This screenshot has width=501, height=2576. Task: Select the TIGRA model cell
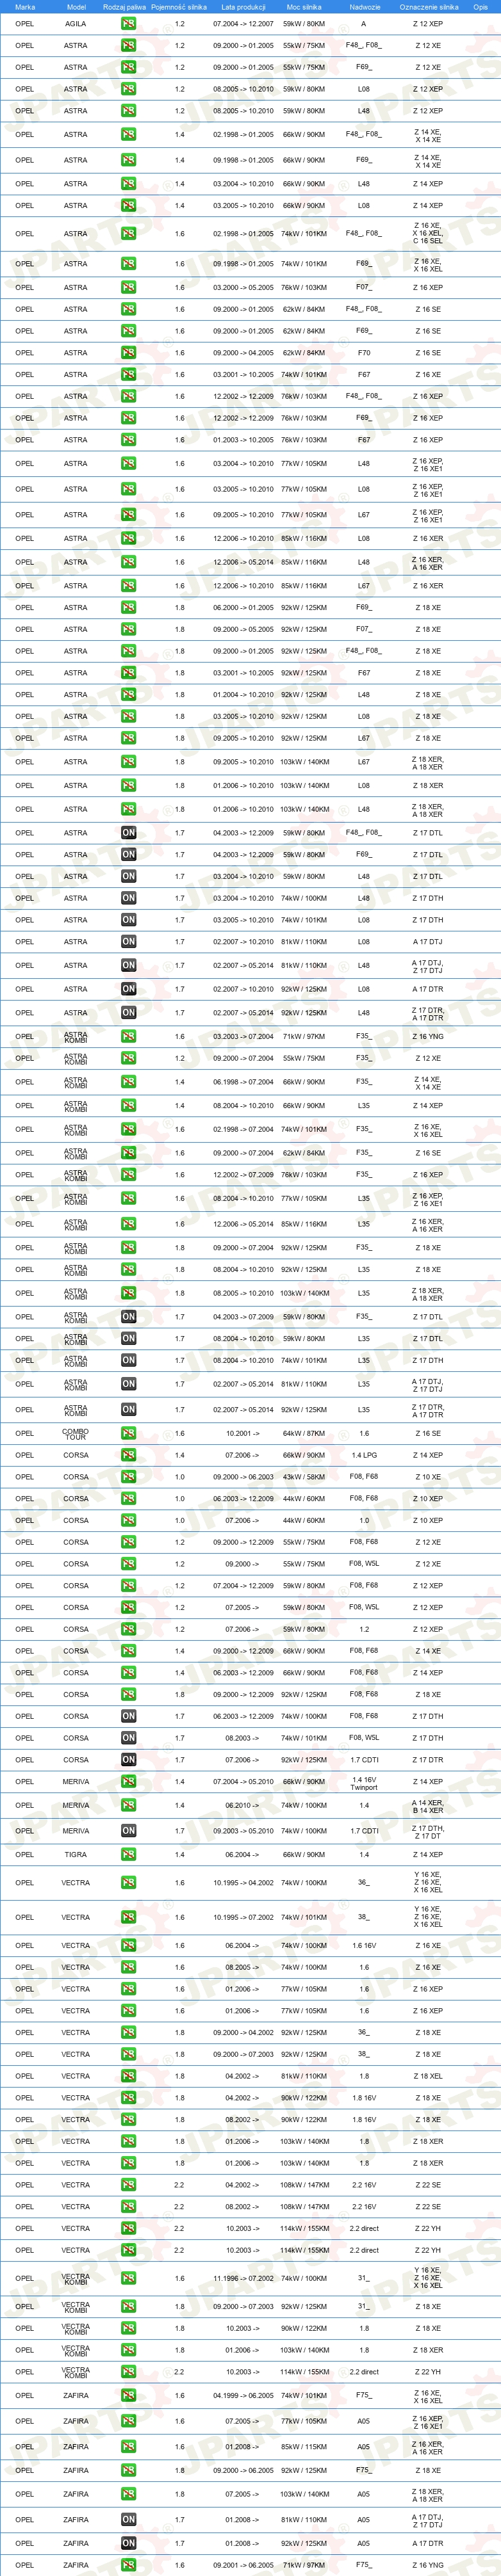[x=76, y=1855]
